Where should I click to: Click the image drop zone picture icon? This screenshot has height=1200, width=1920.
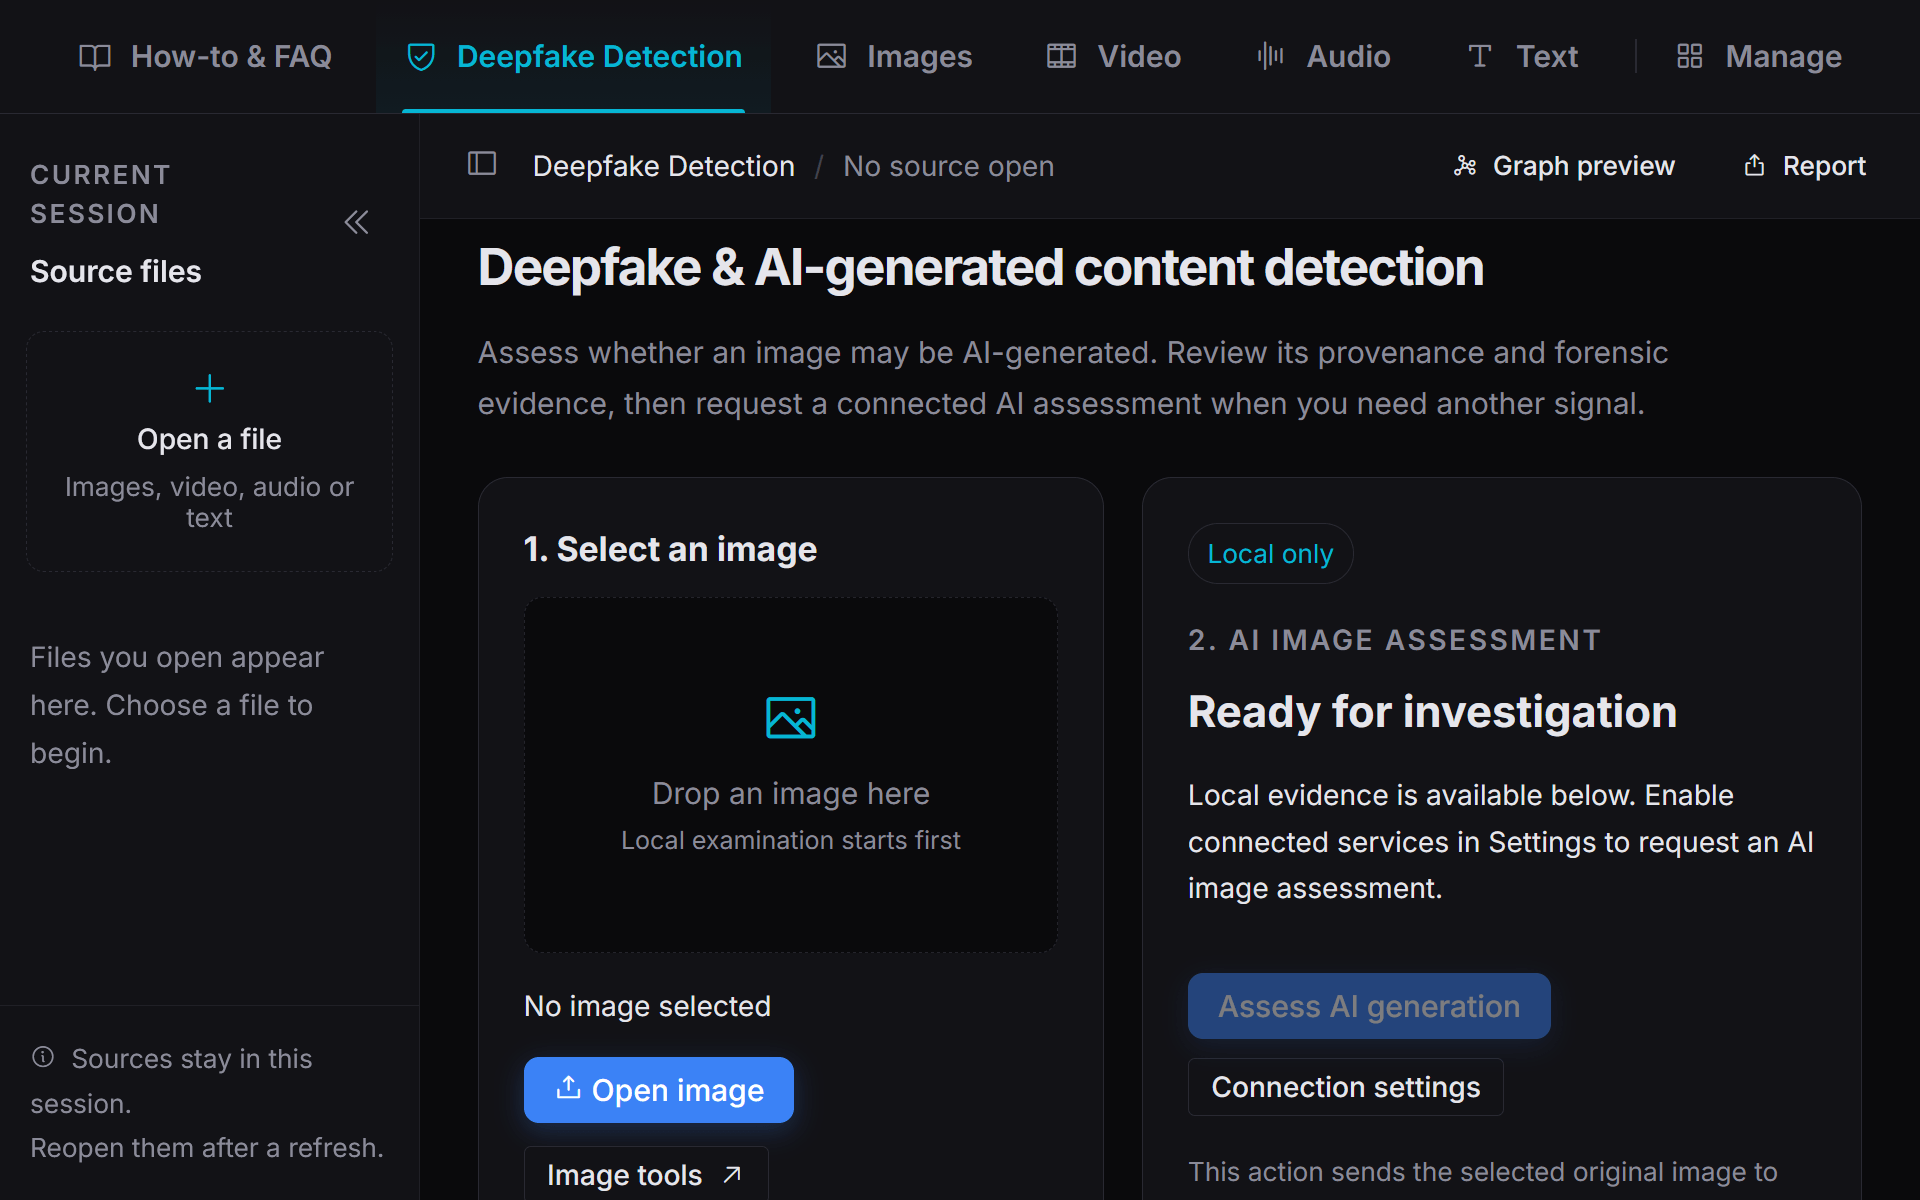click(790, 717)
